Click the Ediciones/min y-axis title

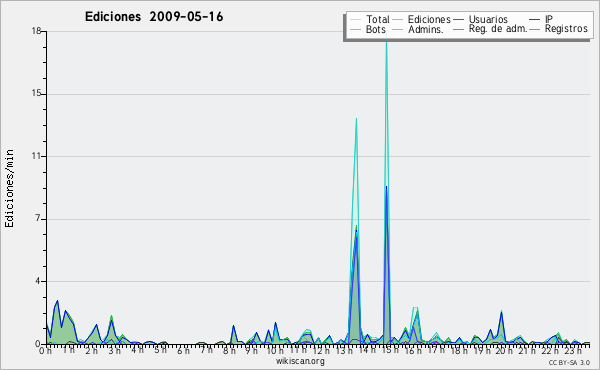[x=9, y=188]
